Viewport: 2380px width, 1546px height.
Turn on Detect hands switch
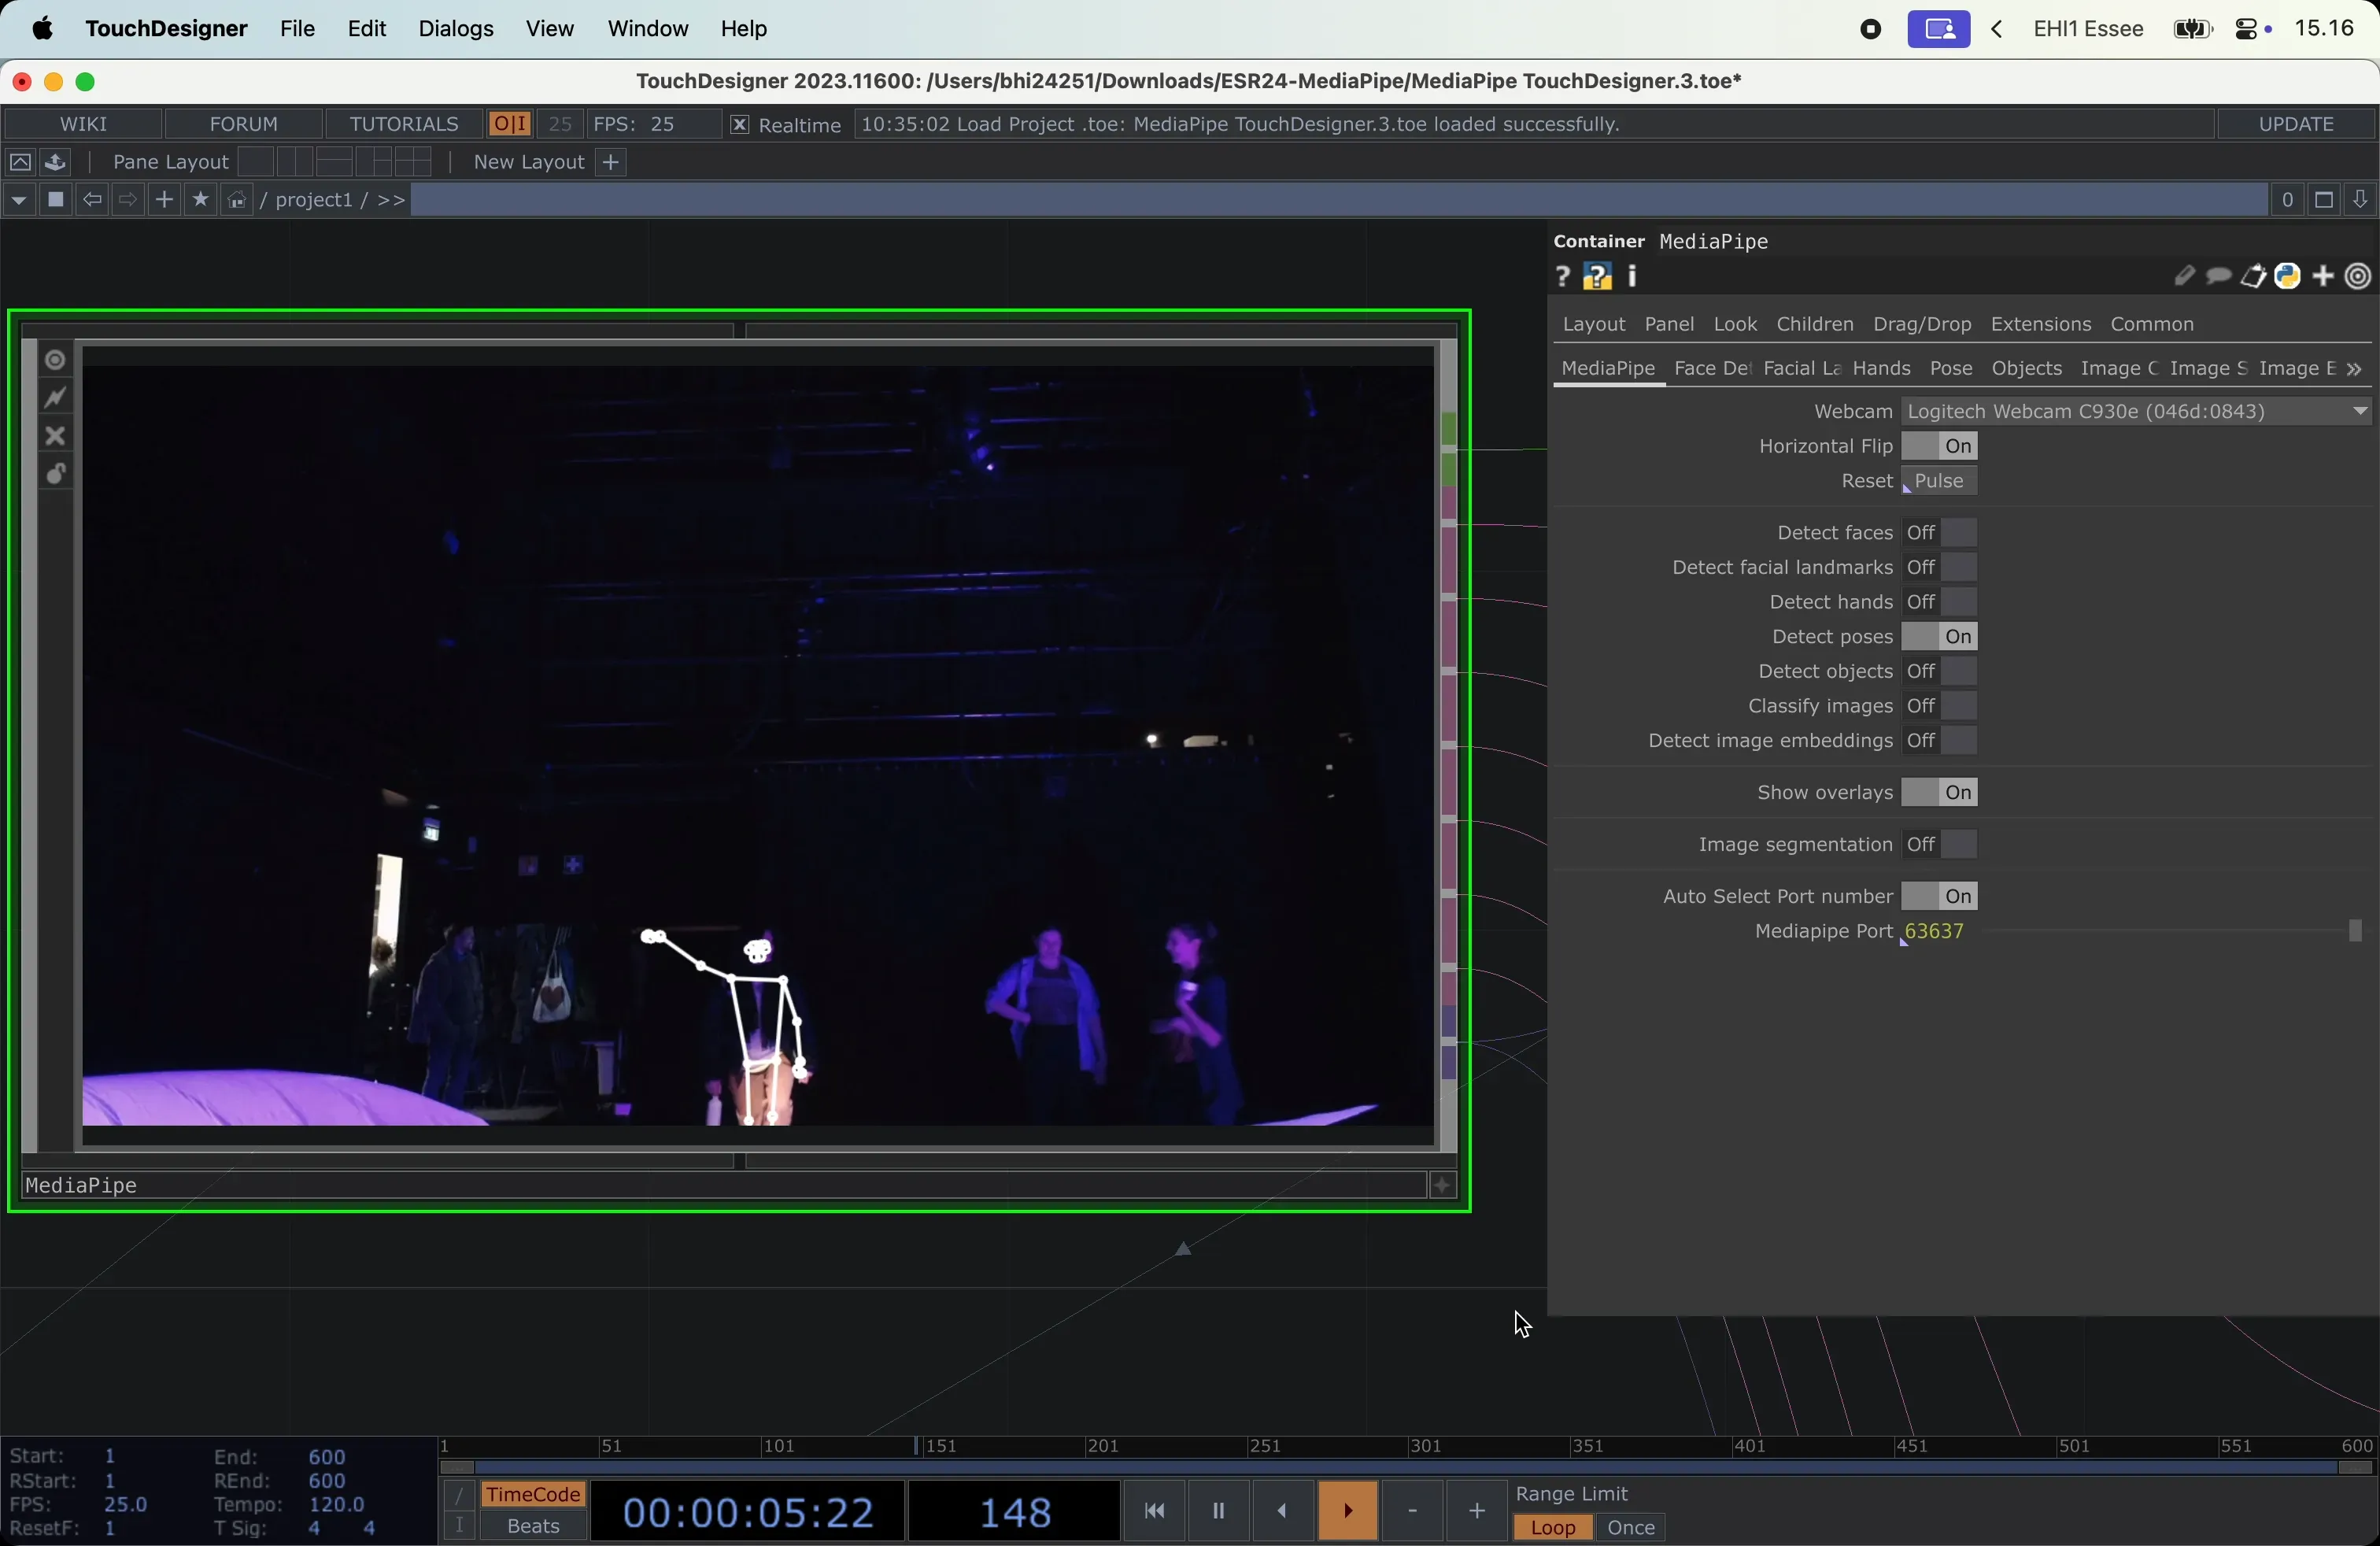click(1940, 603)
